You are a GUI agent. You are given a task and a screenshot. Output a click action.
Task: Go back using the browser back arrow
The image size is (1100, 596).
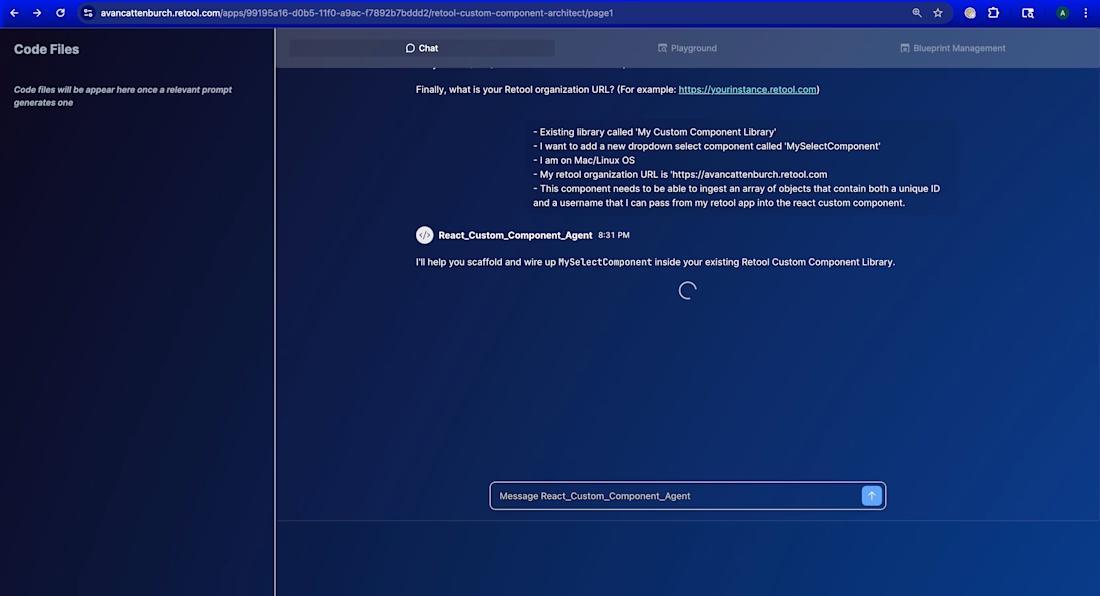14,13
